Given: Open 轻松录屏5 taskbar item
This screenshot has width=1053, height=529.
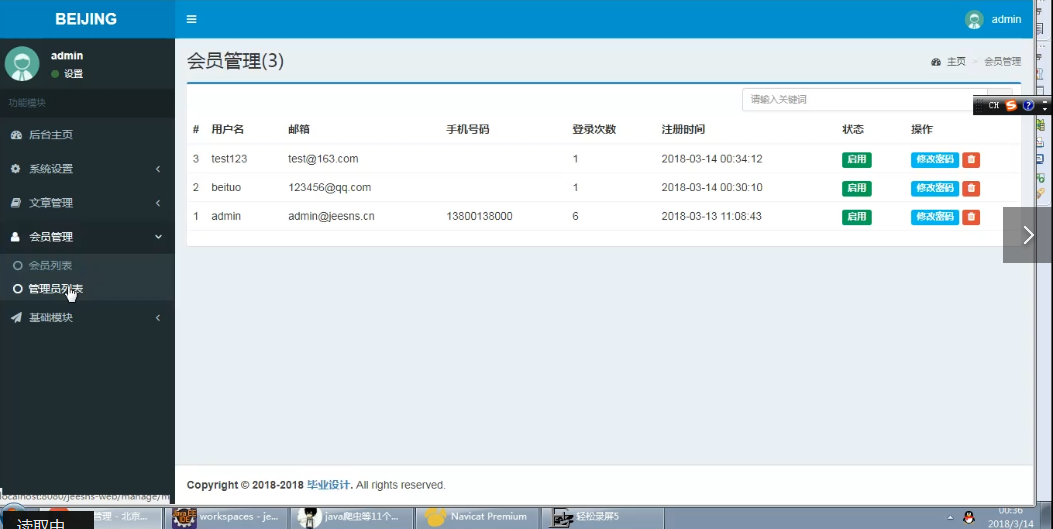Looking at the screenshot, I should pyautogui.click(x=603, y=517).
